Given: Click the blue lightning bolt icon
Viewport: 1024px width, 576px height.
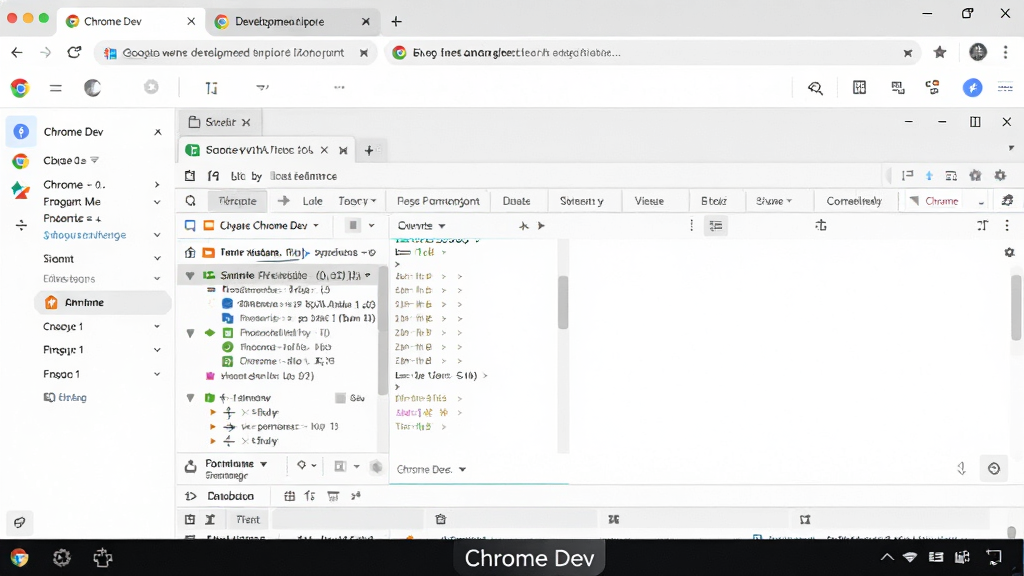Looking at the screenshot, I should tap(972, 88).
